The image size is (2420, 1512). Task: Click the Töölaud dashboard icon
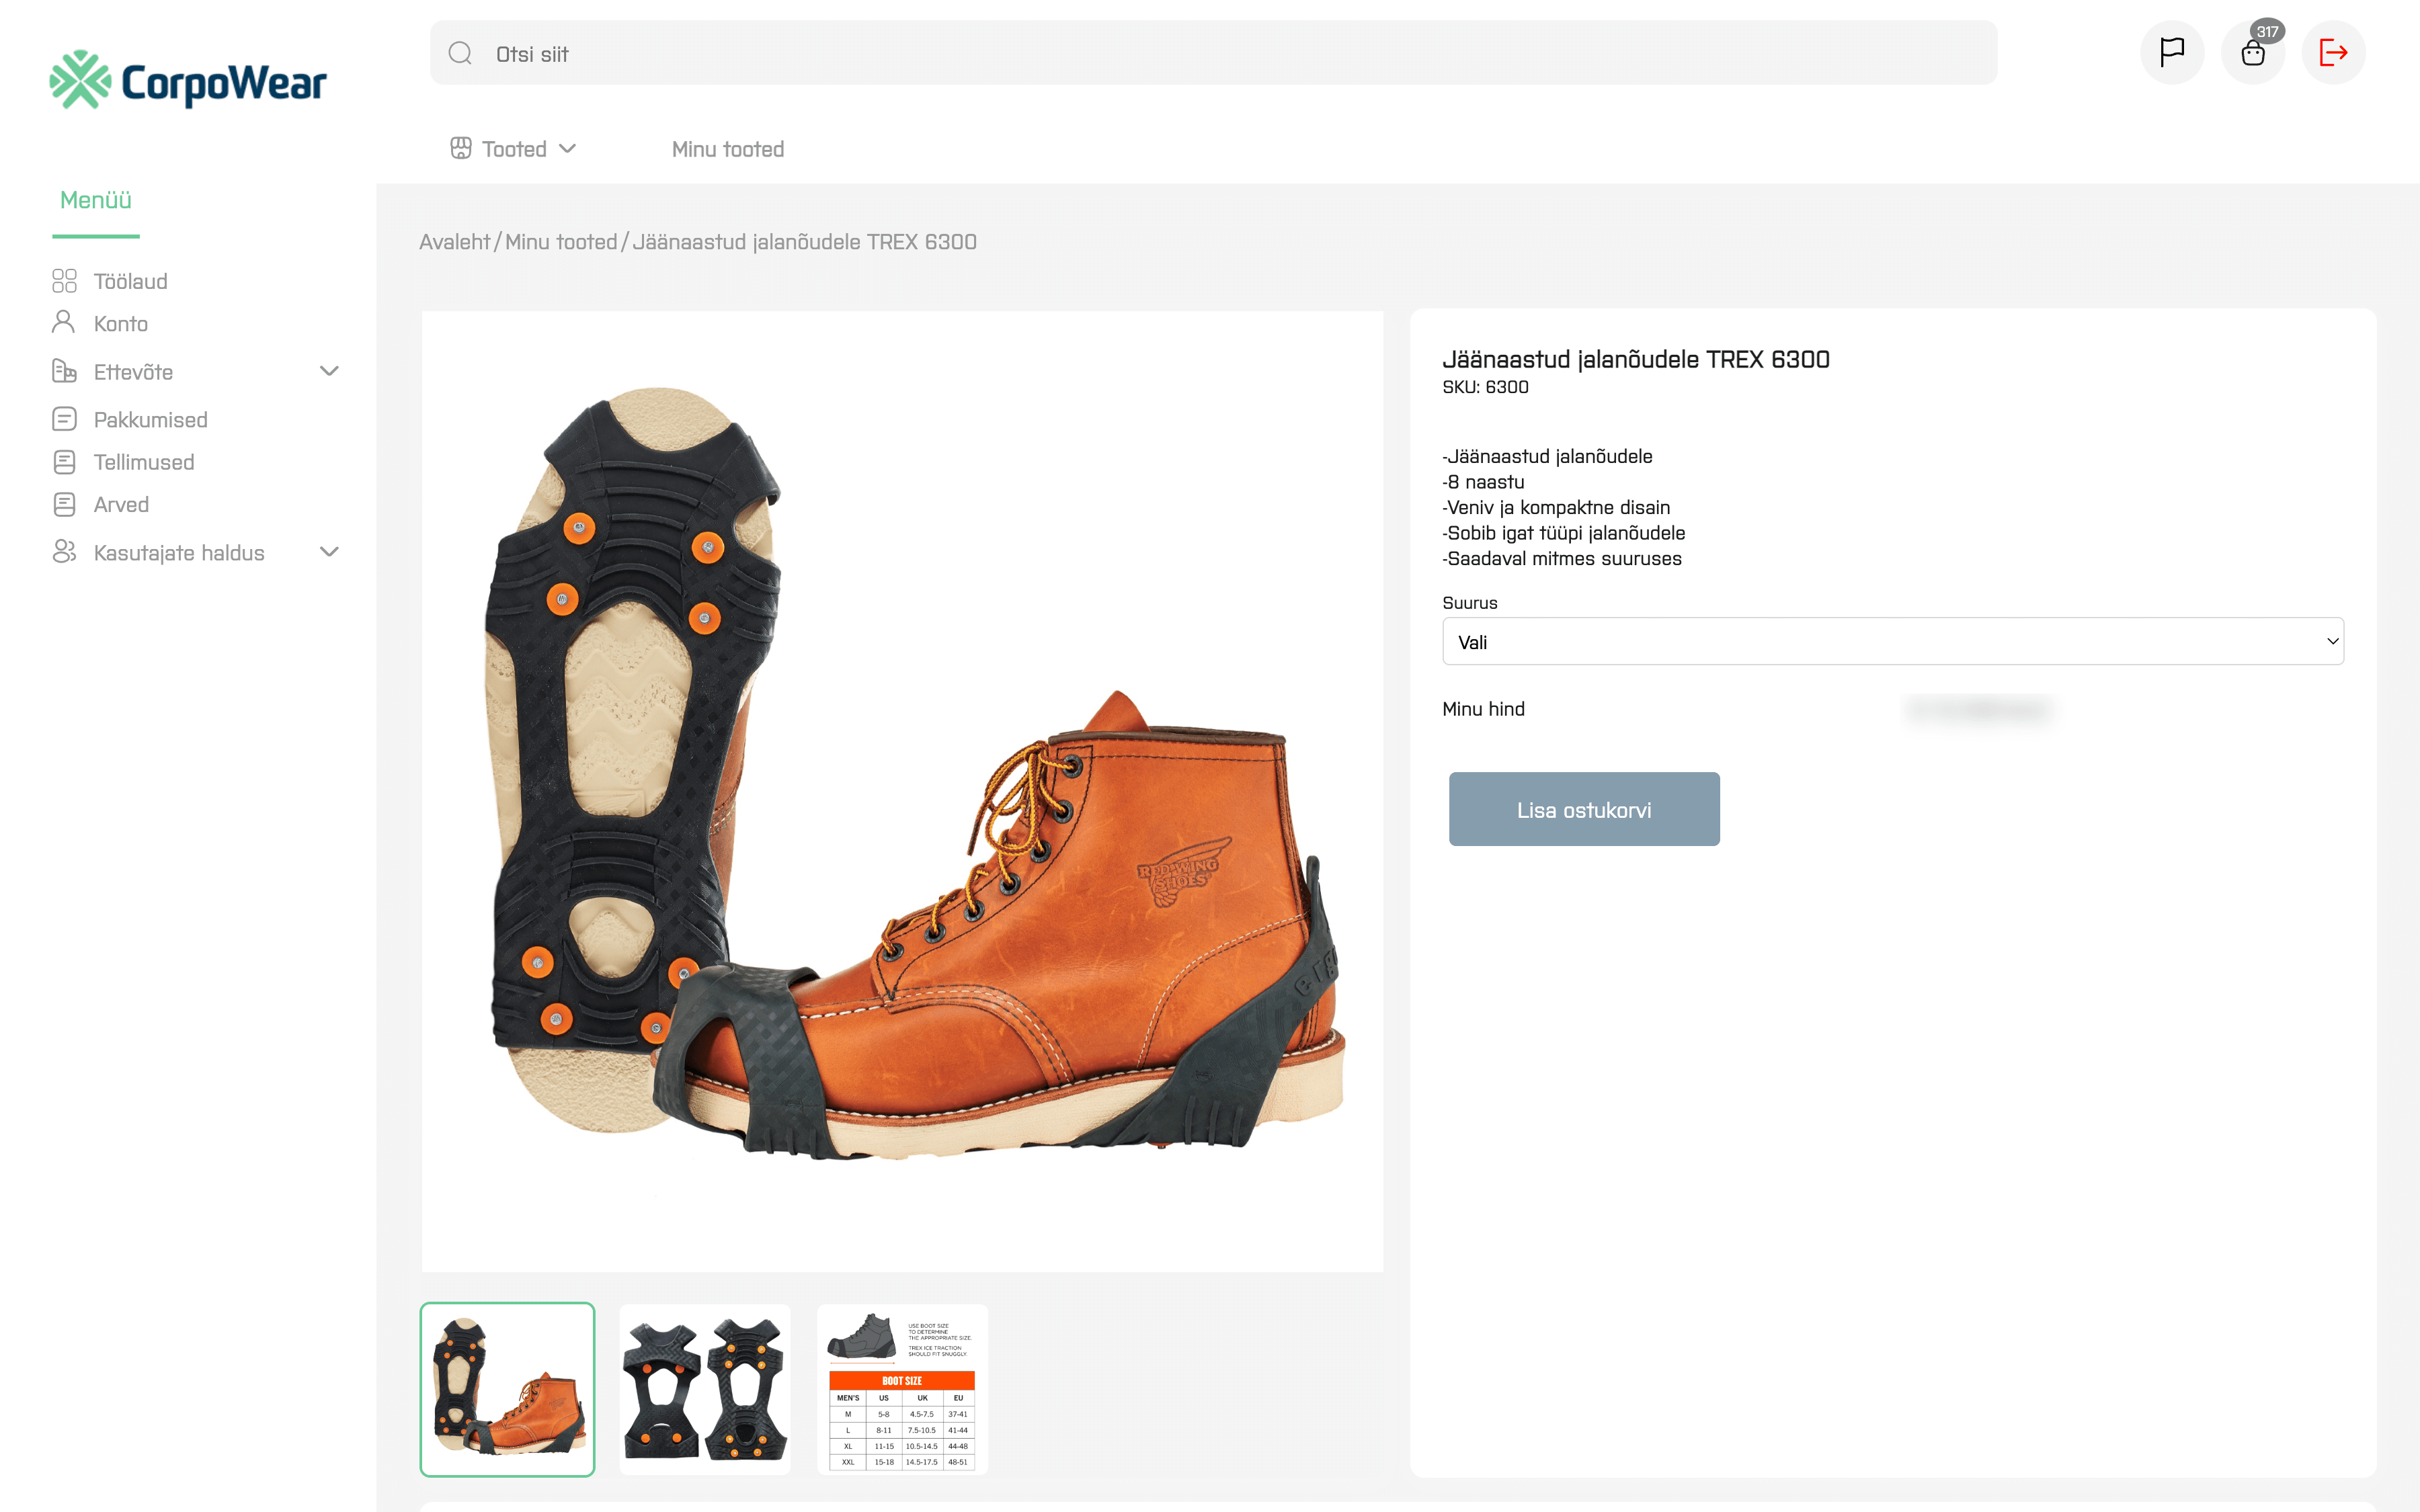coord(64,281)
